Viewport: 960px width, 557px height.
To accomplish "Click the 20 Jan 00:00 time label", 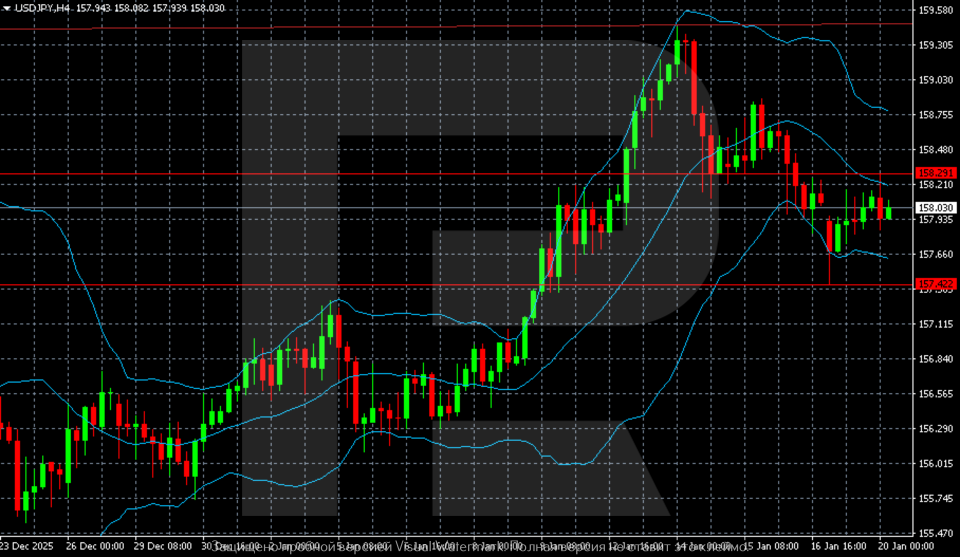I will coord(905,547).
